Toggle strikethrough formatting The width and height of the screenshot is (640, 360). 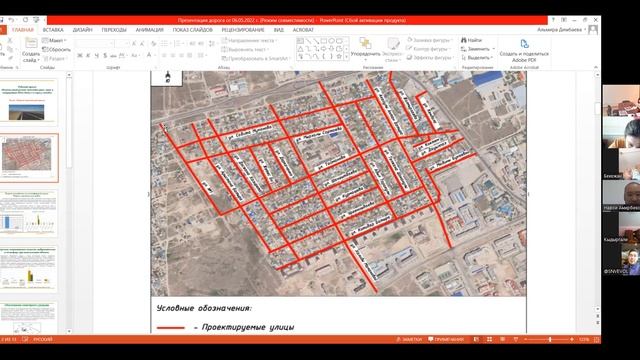tap(113, 56)
